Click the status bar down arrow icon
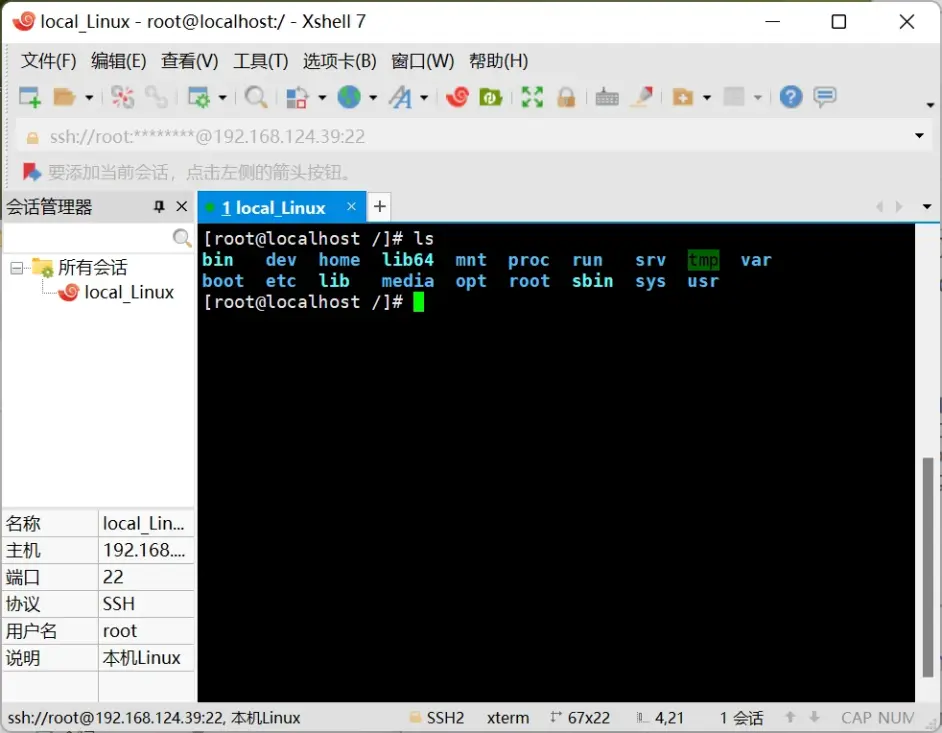Screen dimensions: 942x733 (x=814, y=717)
